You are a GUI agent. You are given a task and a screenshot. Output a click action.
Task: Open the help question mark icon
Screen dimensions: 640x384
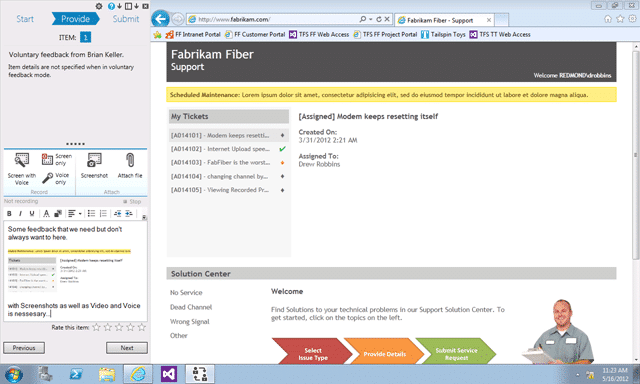[111, 6]
